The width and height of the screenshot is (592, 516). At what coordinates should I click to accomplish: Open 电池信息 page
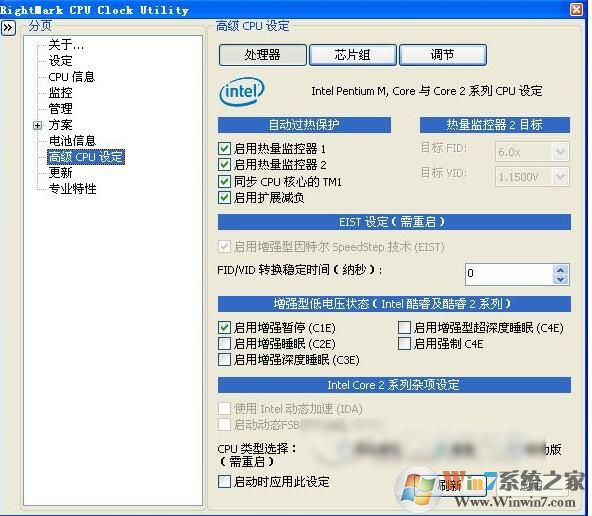point(72,141)
